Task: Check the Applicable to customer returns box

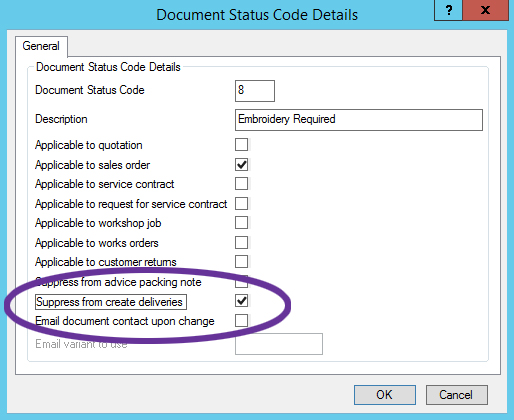Action: (x=241, y=262)
